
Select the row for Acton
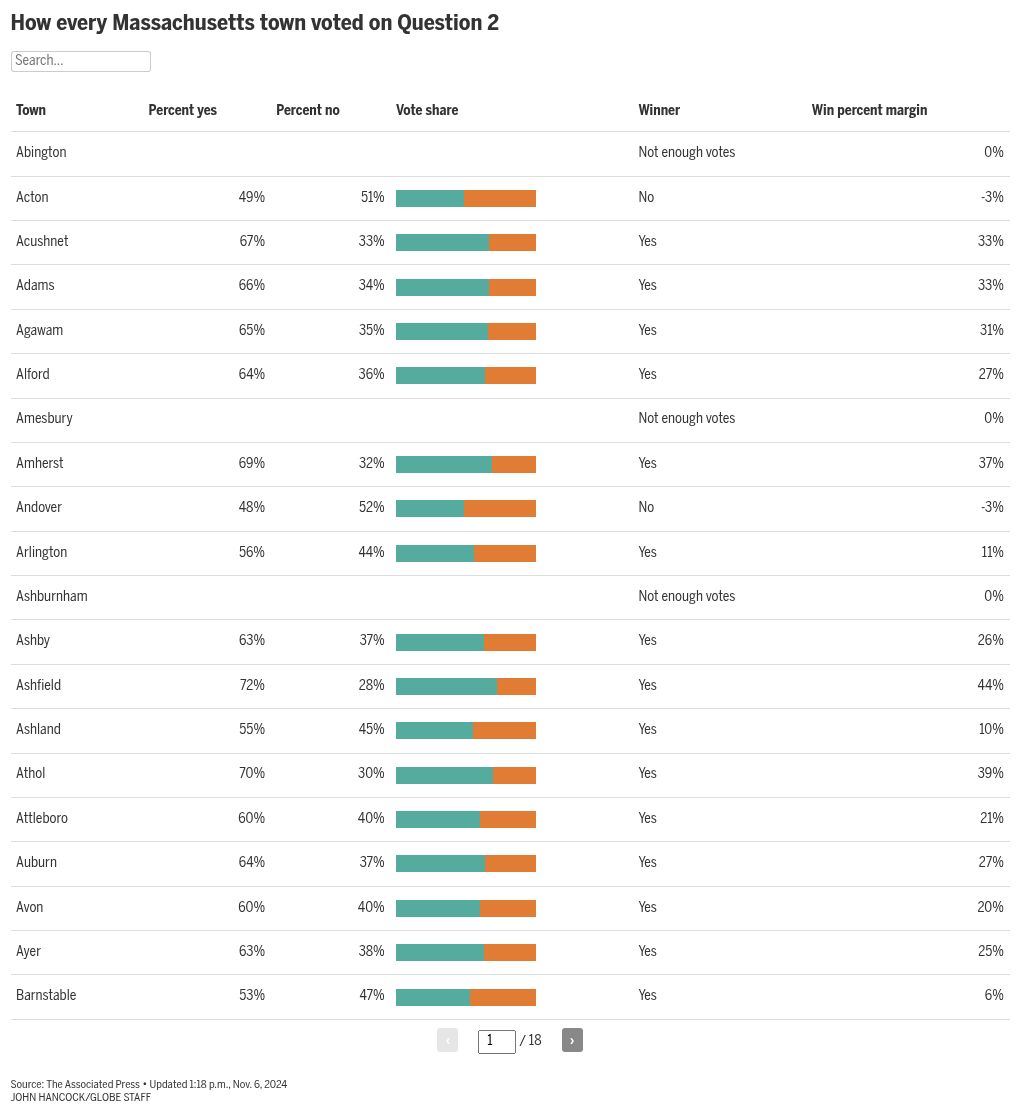click(x=32, y=197)
